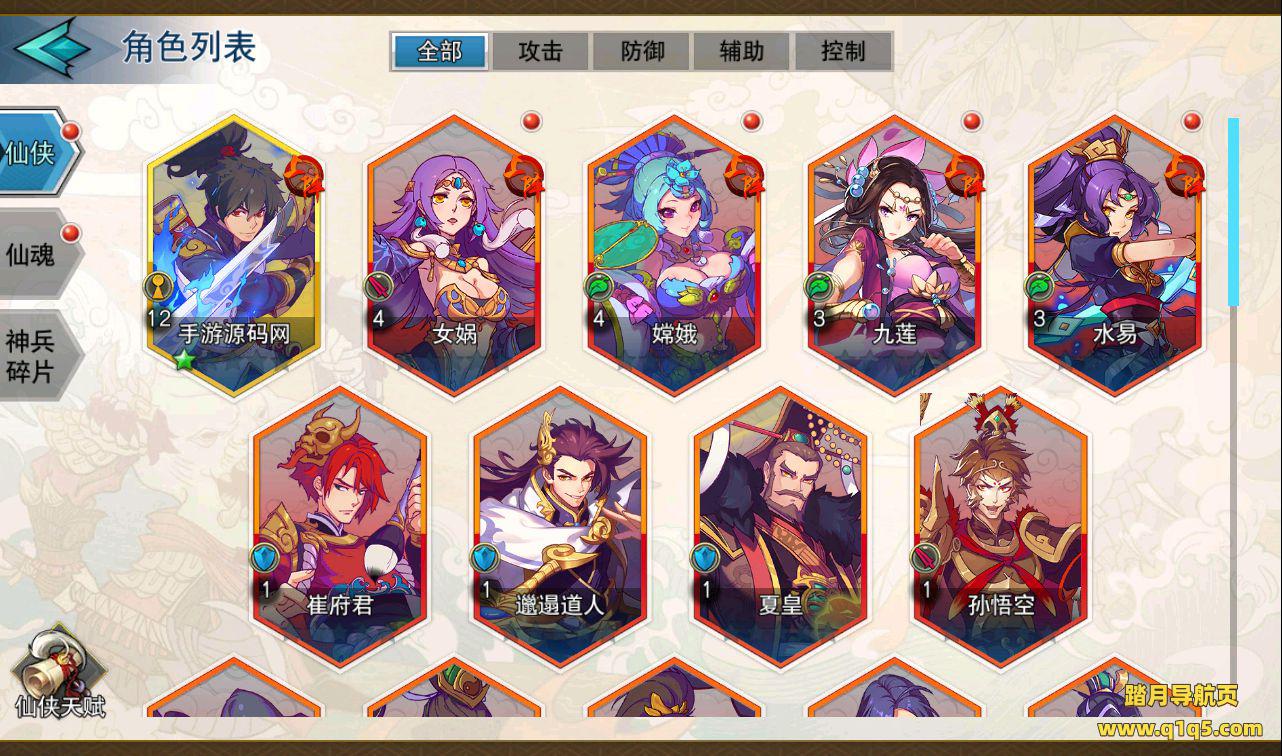Open the 仙侠 side category
The height and width of the screenshot is (756, 1282).
(38, 153)
